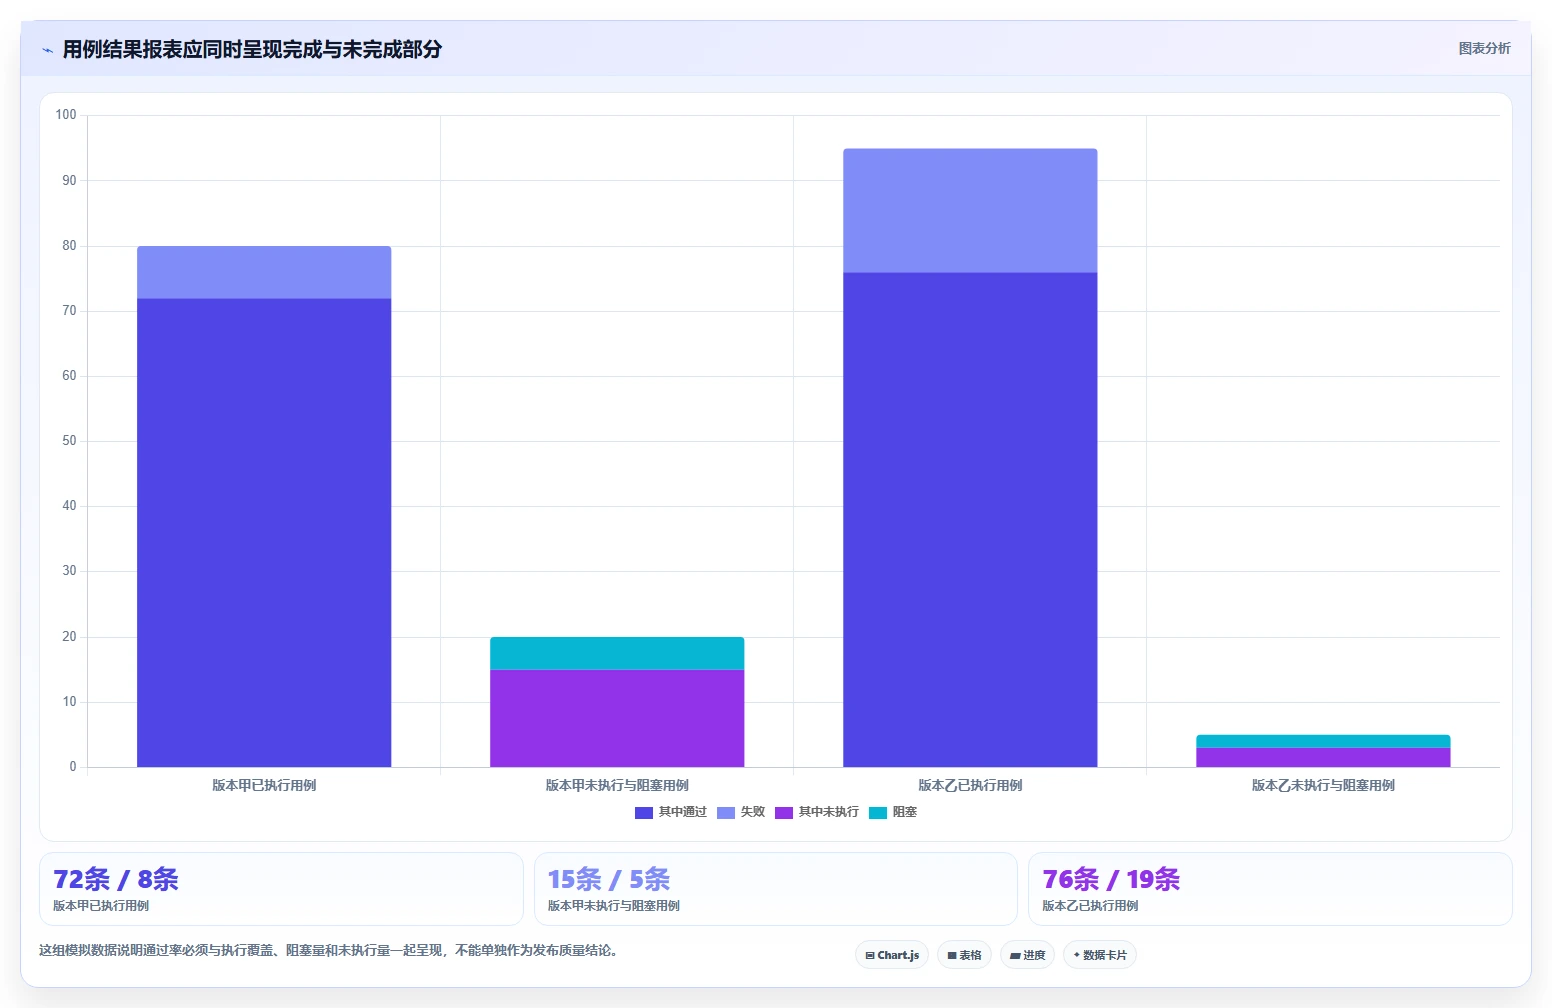Click the cyan blocked segment of 版本甲未执行与阻塞用例 bar

point(617,653)
